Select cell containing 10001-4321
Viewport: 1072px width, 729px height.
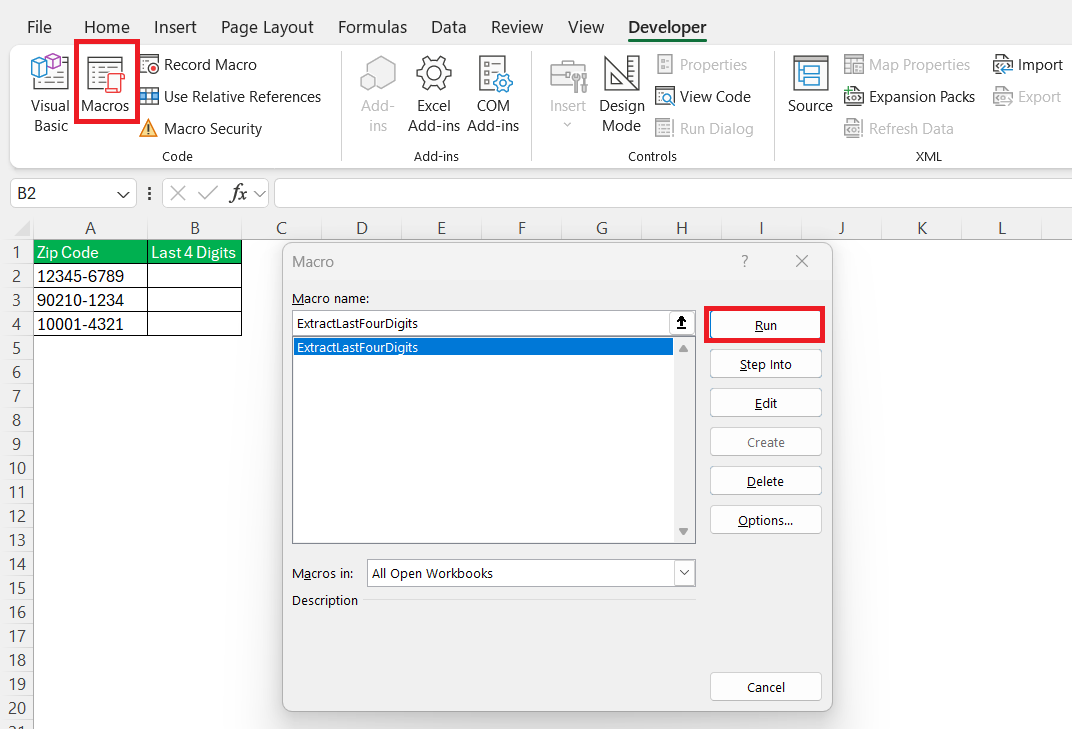click(x=90, y=324)
